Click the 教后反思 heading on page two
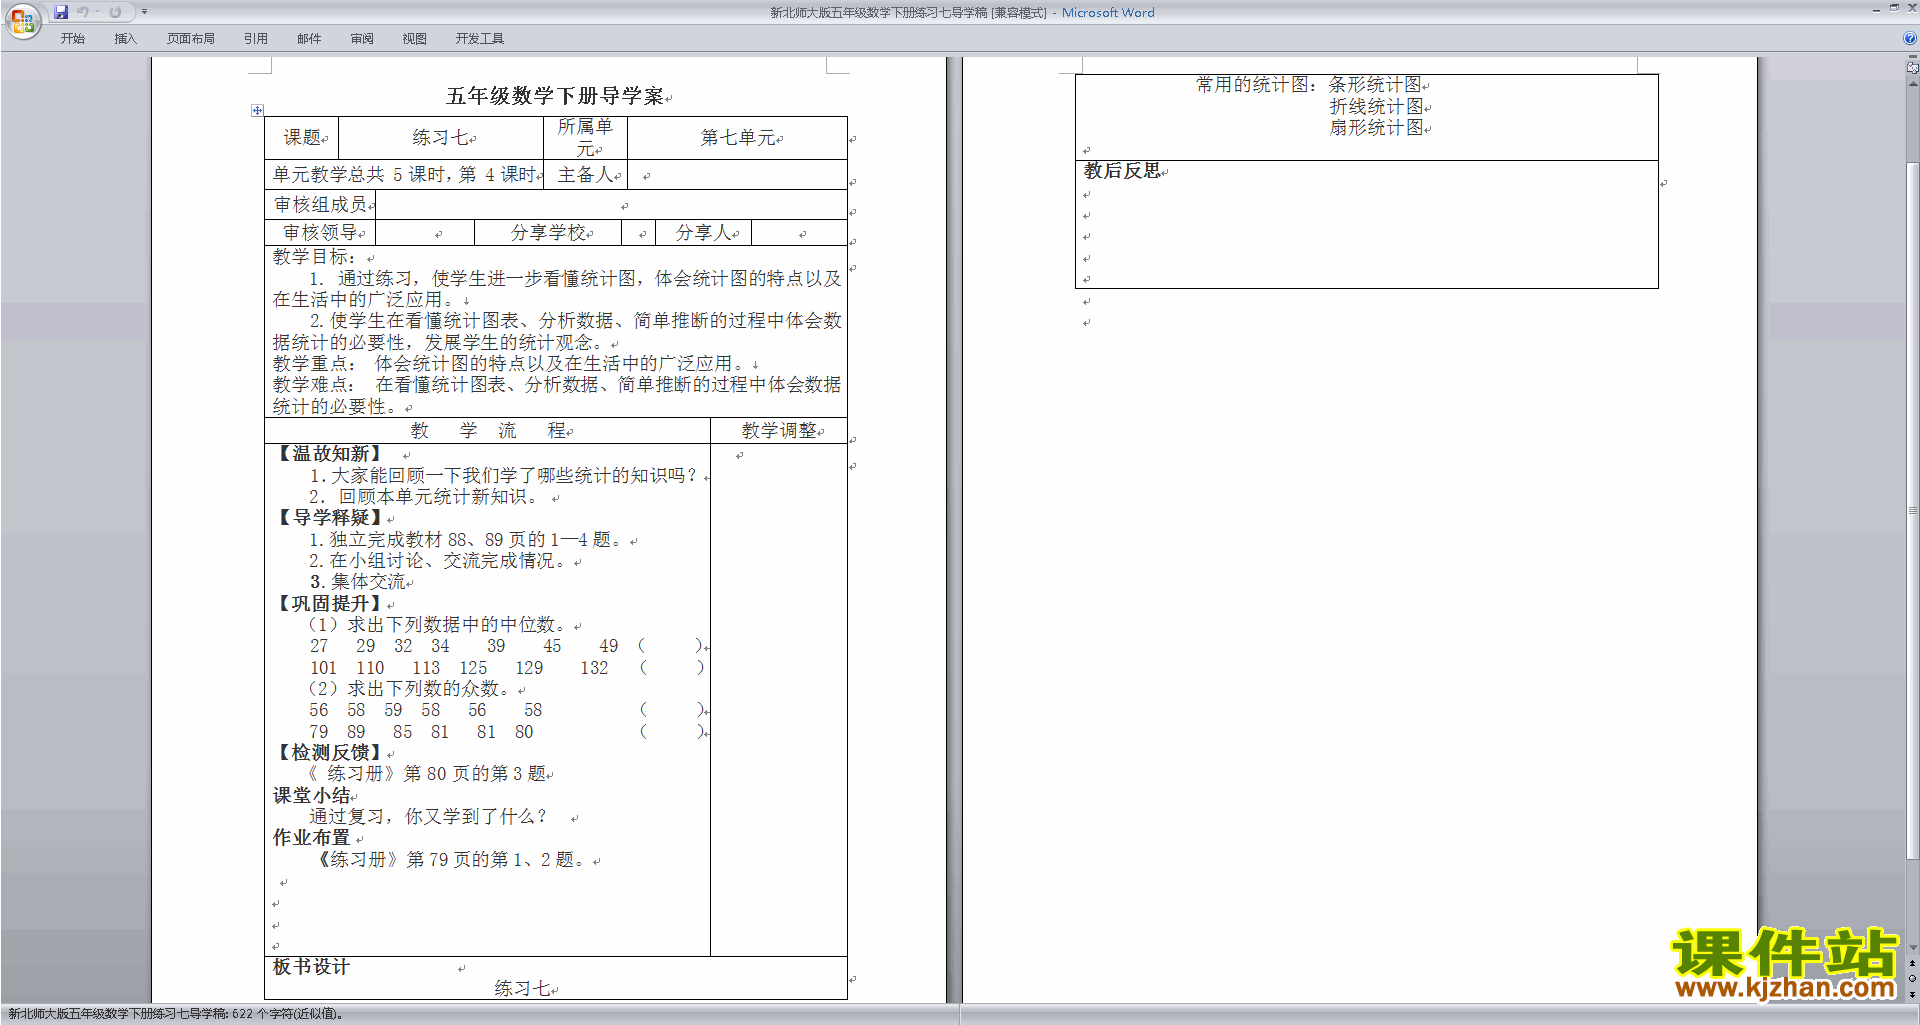This screenshot has width=1920, height=1025. 1122,171
